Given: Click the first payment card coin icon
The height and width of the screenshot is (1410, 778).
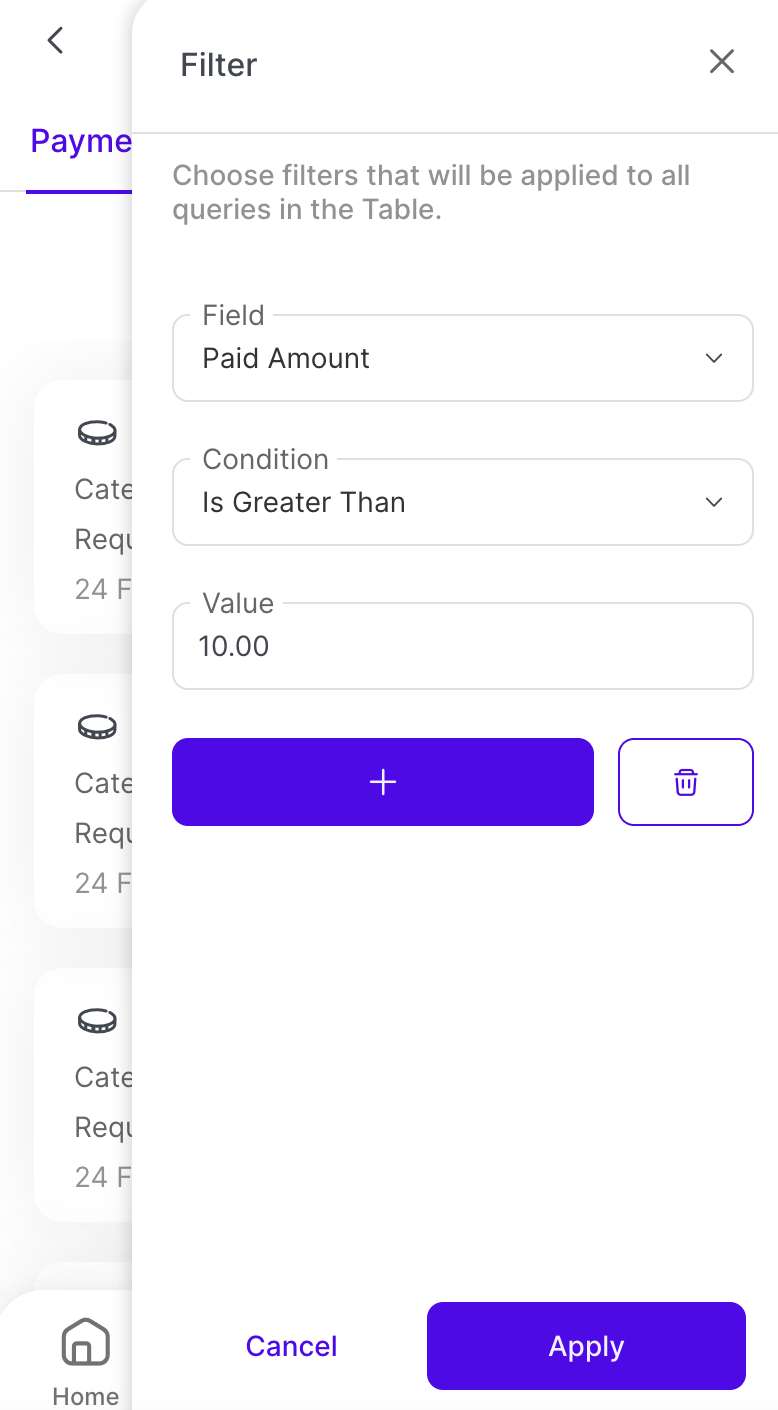Looking at the screenshot, I should point(97,433).
